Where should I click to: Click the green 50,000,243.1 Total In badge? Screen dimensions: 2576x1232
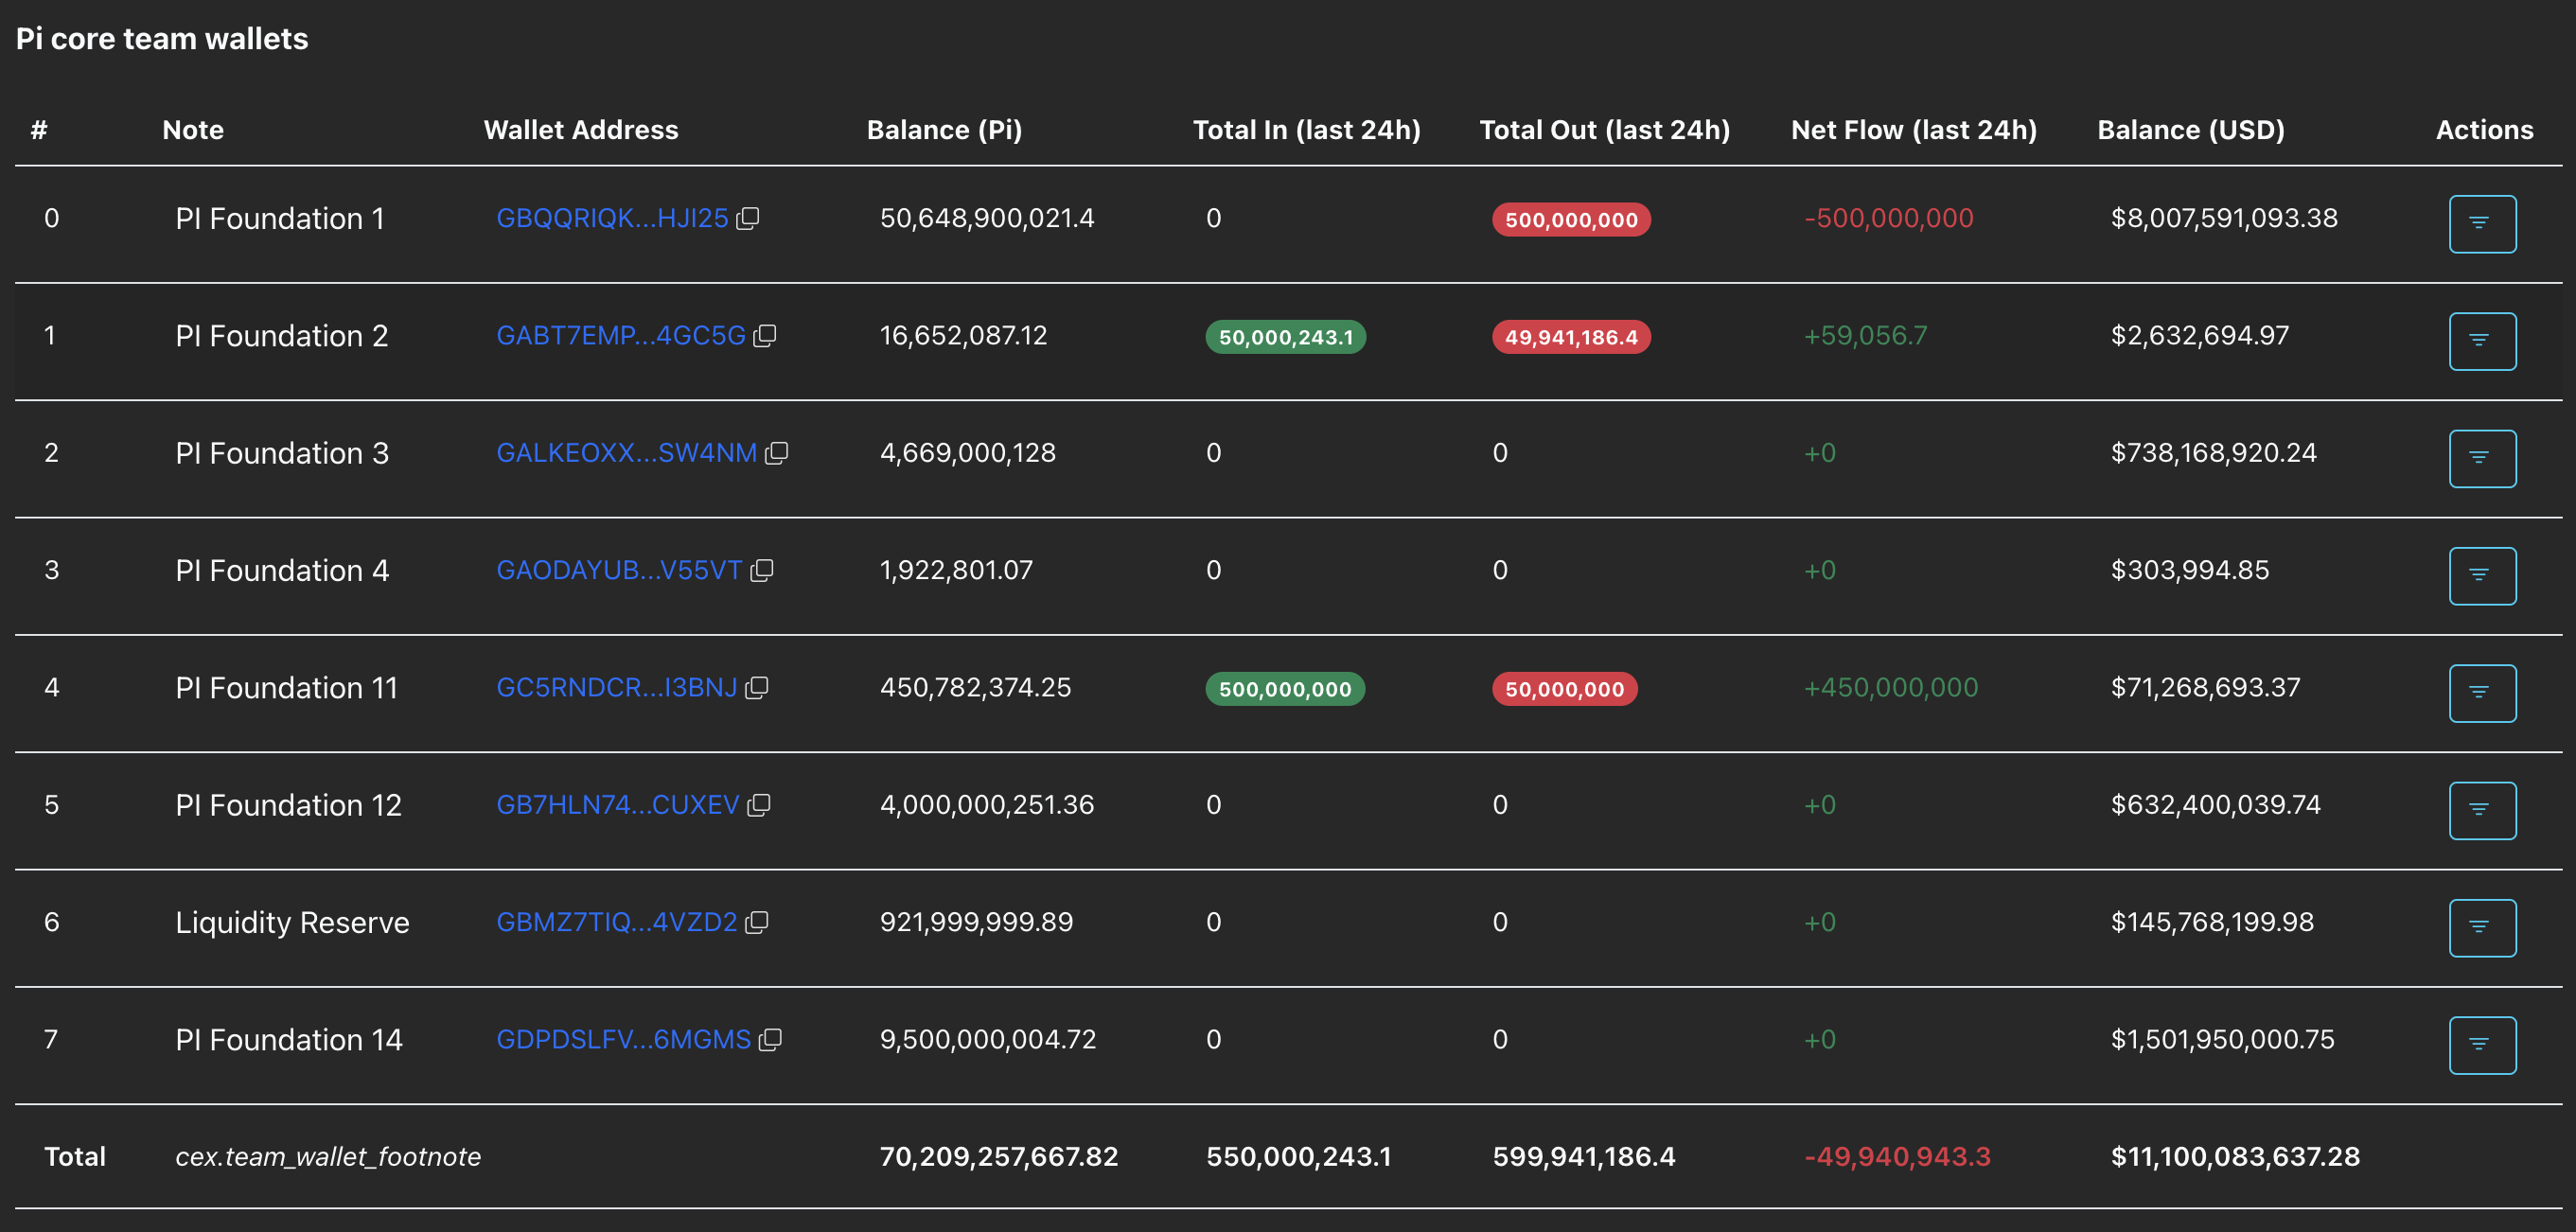click(1285, 337)
